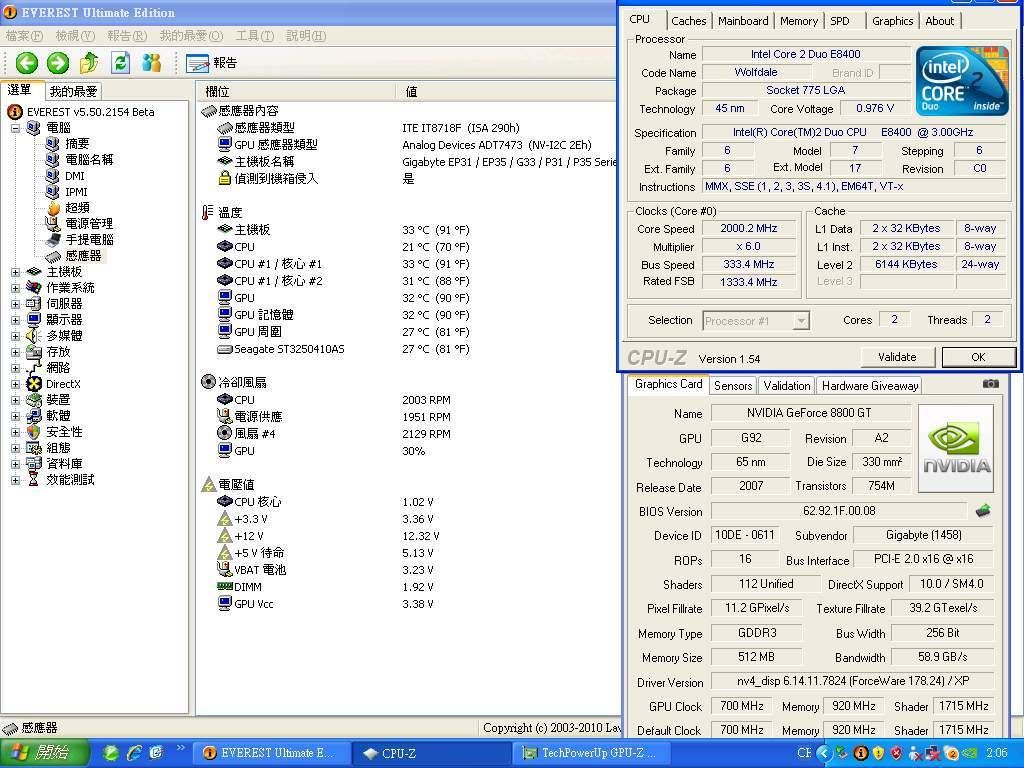Screen dimensions: 1024x768
Task: Expand the 軟體 tree node
Action: 16,416
